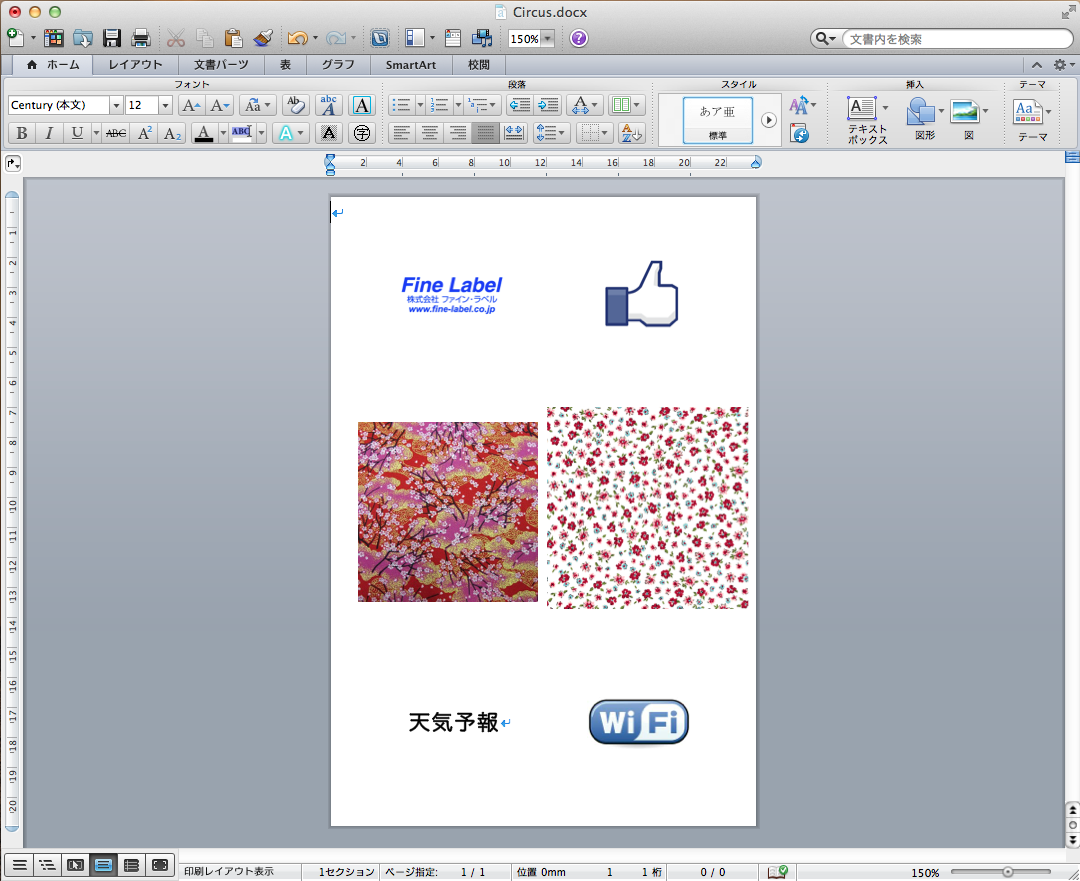This screenshot has height=881, width=1080.
Task: Align paragraph text to the left
Action: [402, 133]
